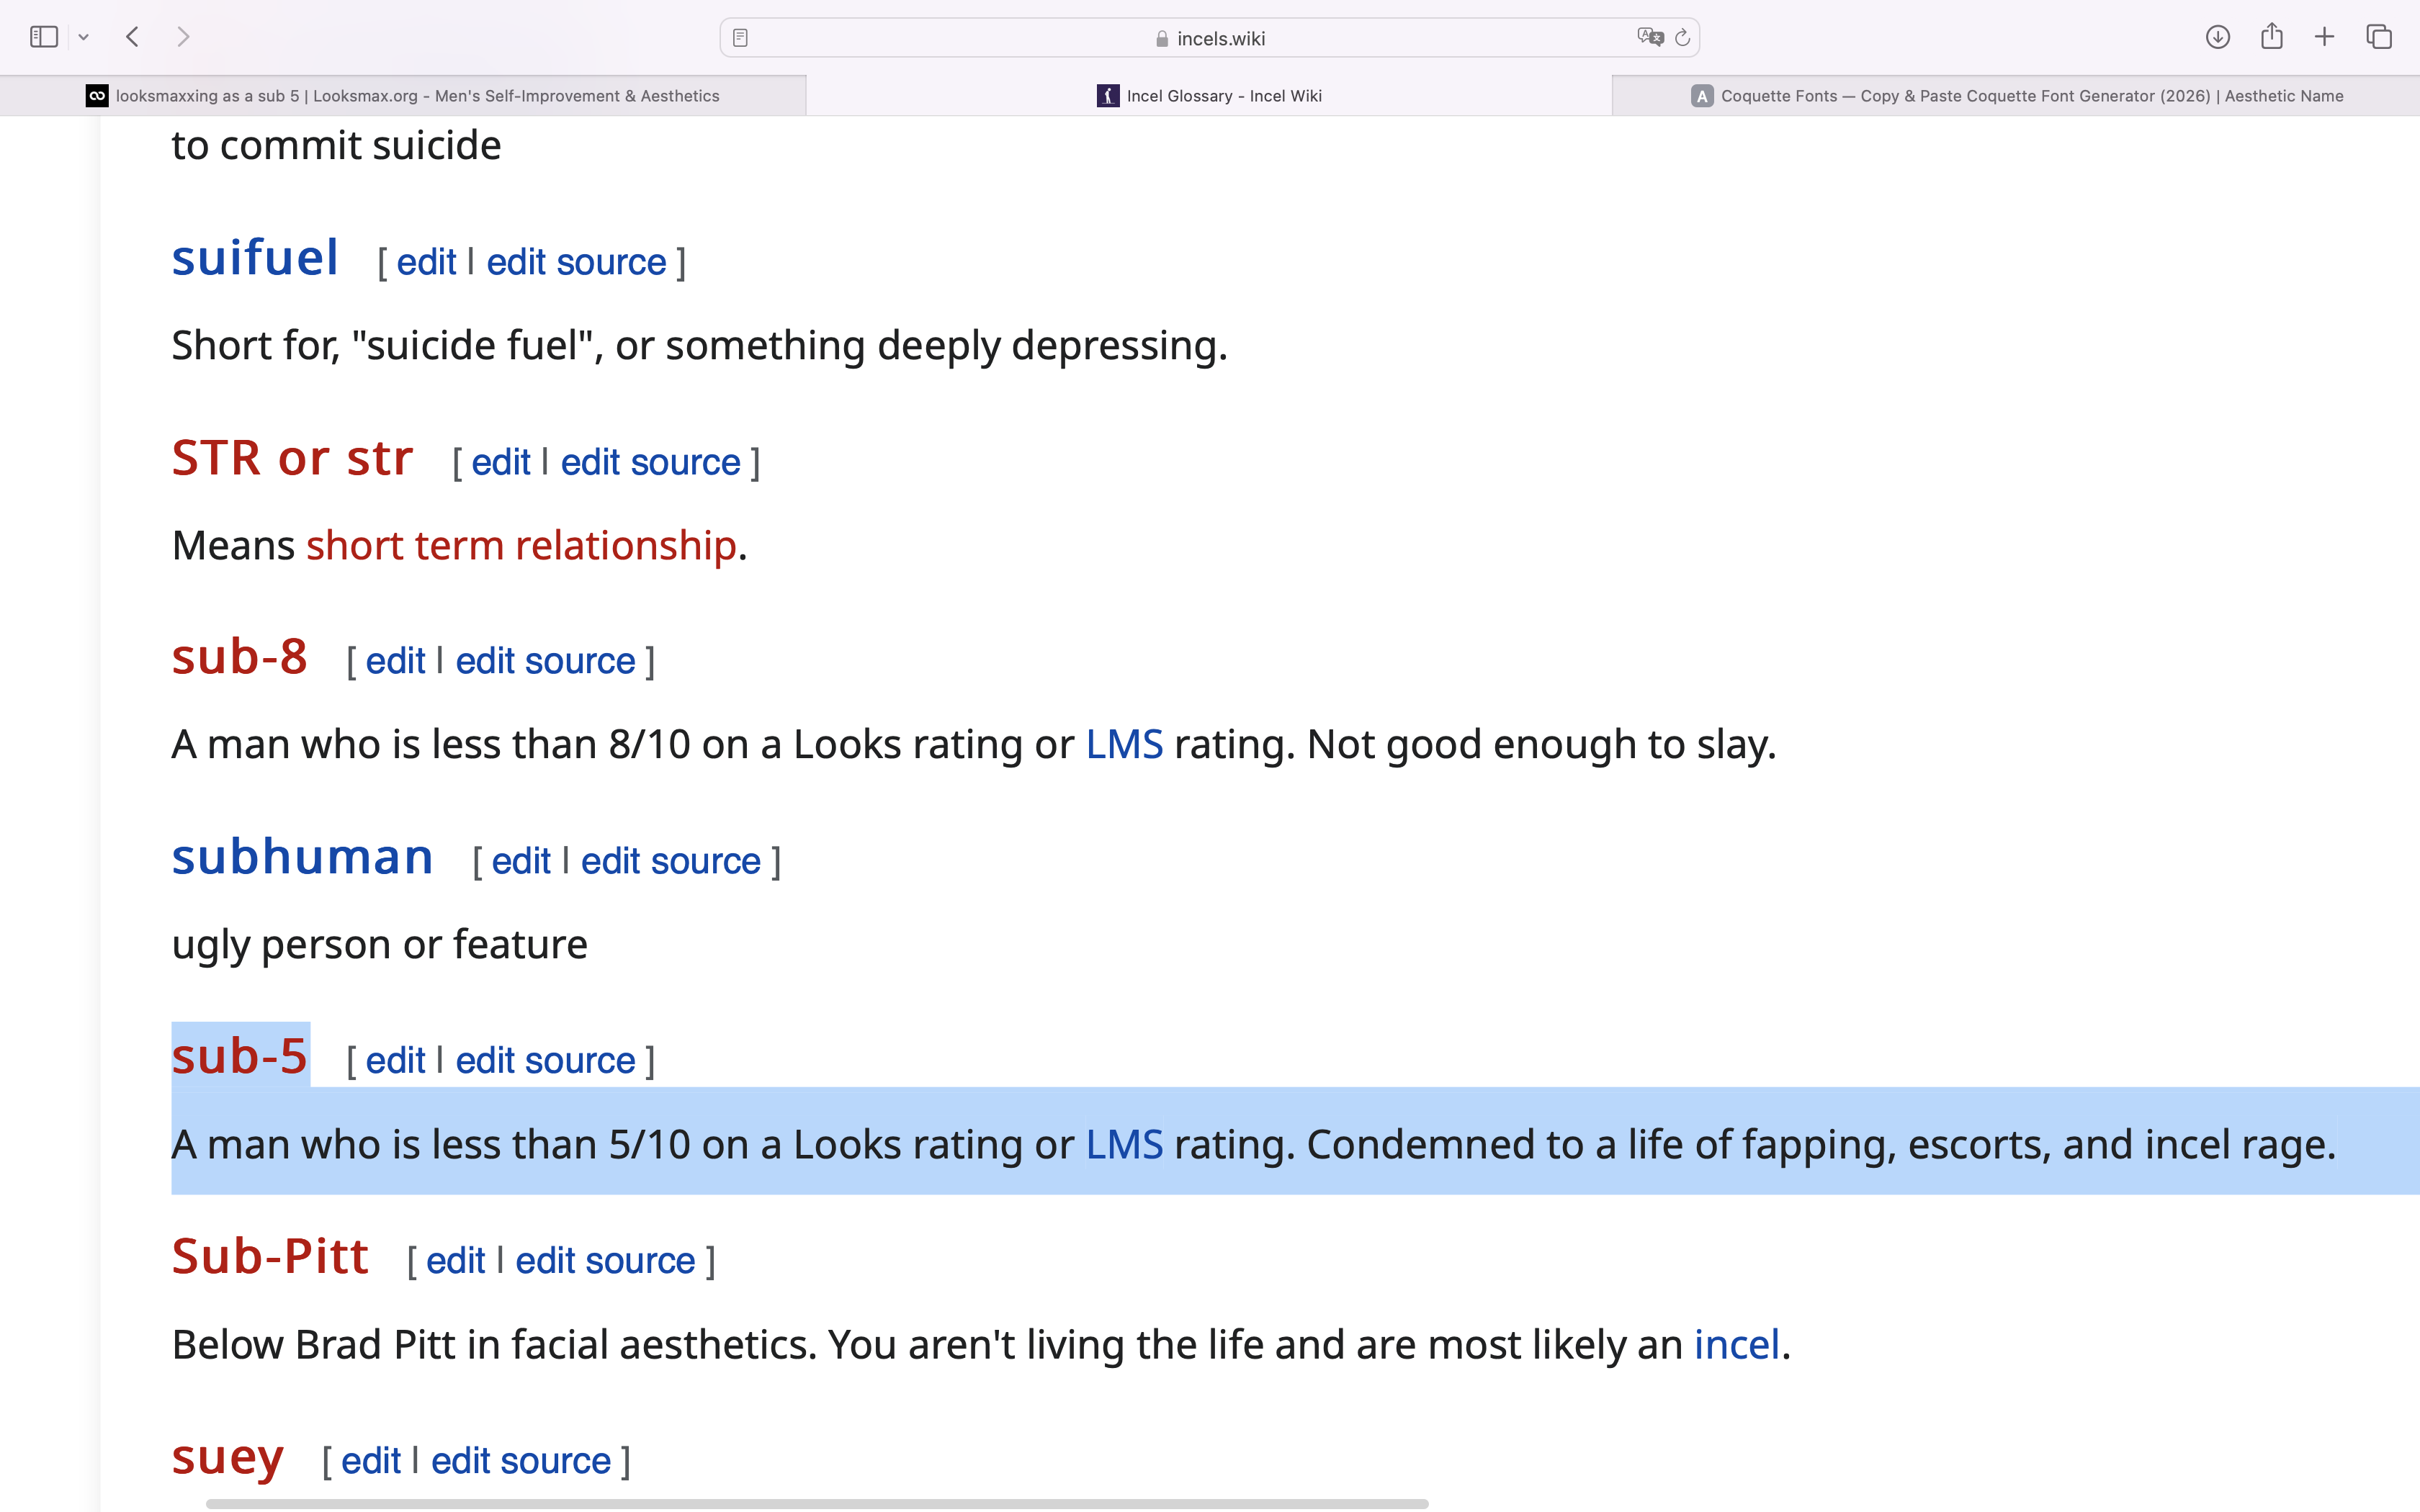2420x1512 pixels.
Task: Expand the sidebar dropdown chevron
Action: [84, 38]
